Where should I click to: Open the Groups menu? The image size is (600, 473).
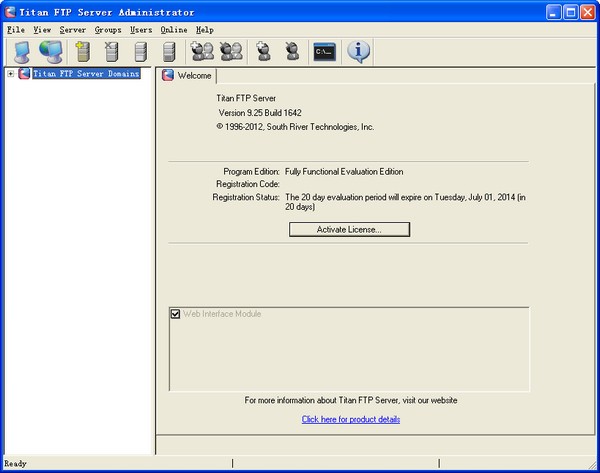coord(108,30)
